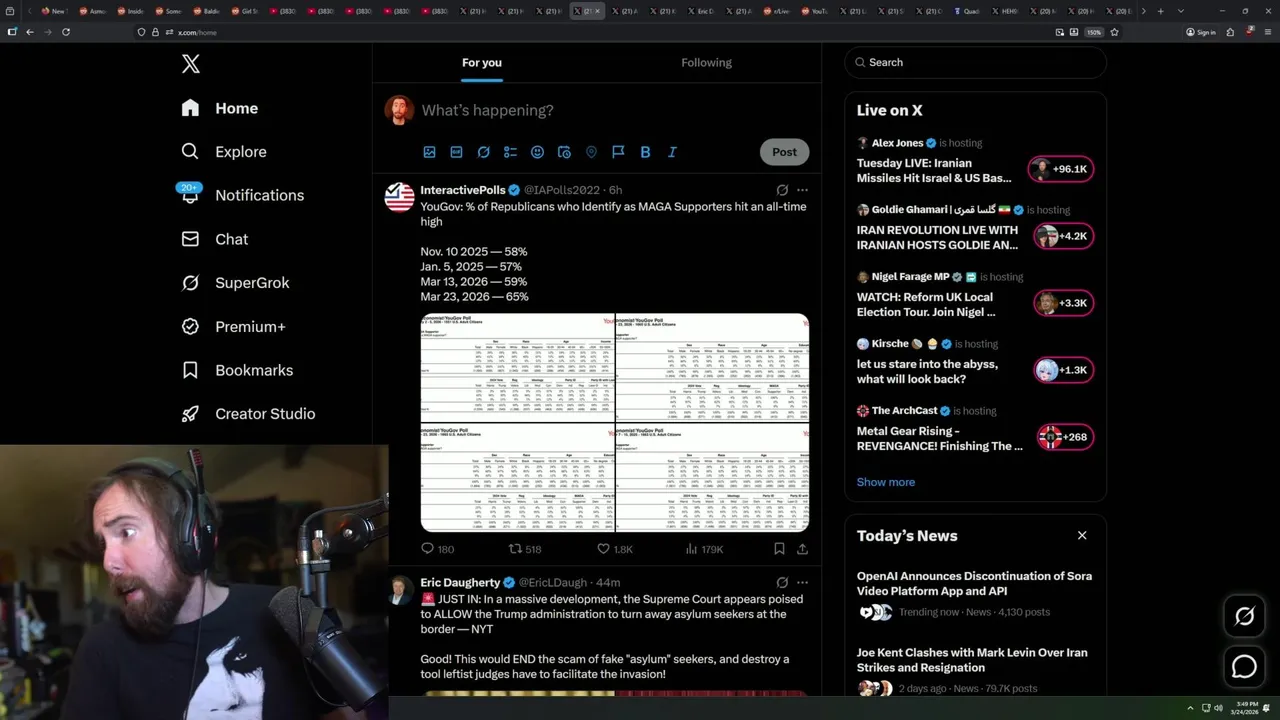Open the Extensions puzzle icon in toolbar
The width and height of the screenshot is (1280, 720).
click(1231, 32)
